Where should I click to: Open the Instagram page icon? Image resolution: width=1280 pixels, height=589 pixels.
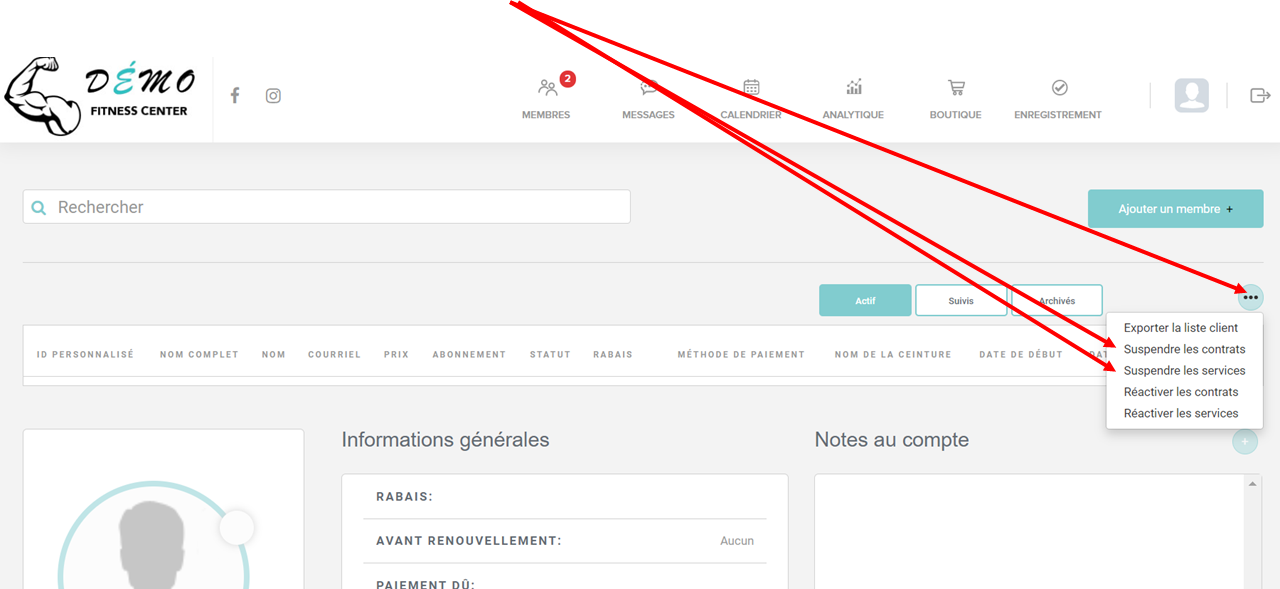click(273, 96)
